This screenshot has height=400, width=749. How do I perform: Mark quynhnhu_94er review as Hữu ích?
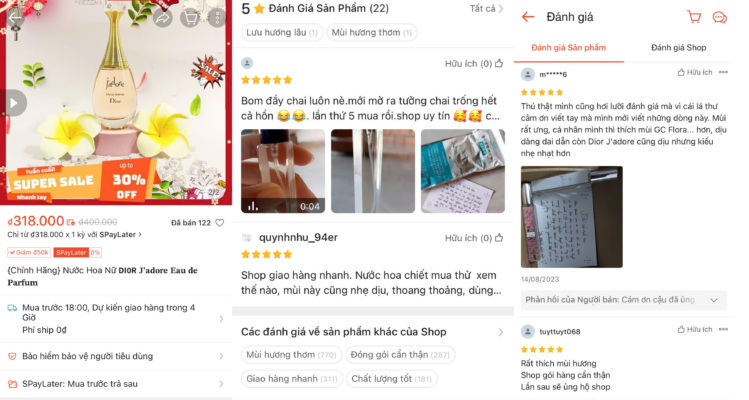(474, 238)
